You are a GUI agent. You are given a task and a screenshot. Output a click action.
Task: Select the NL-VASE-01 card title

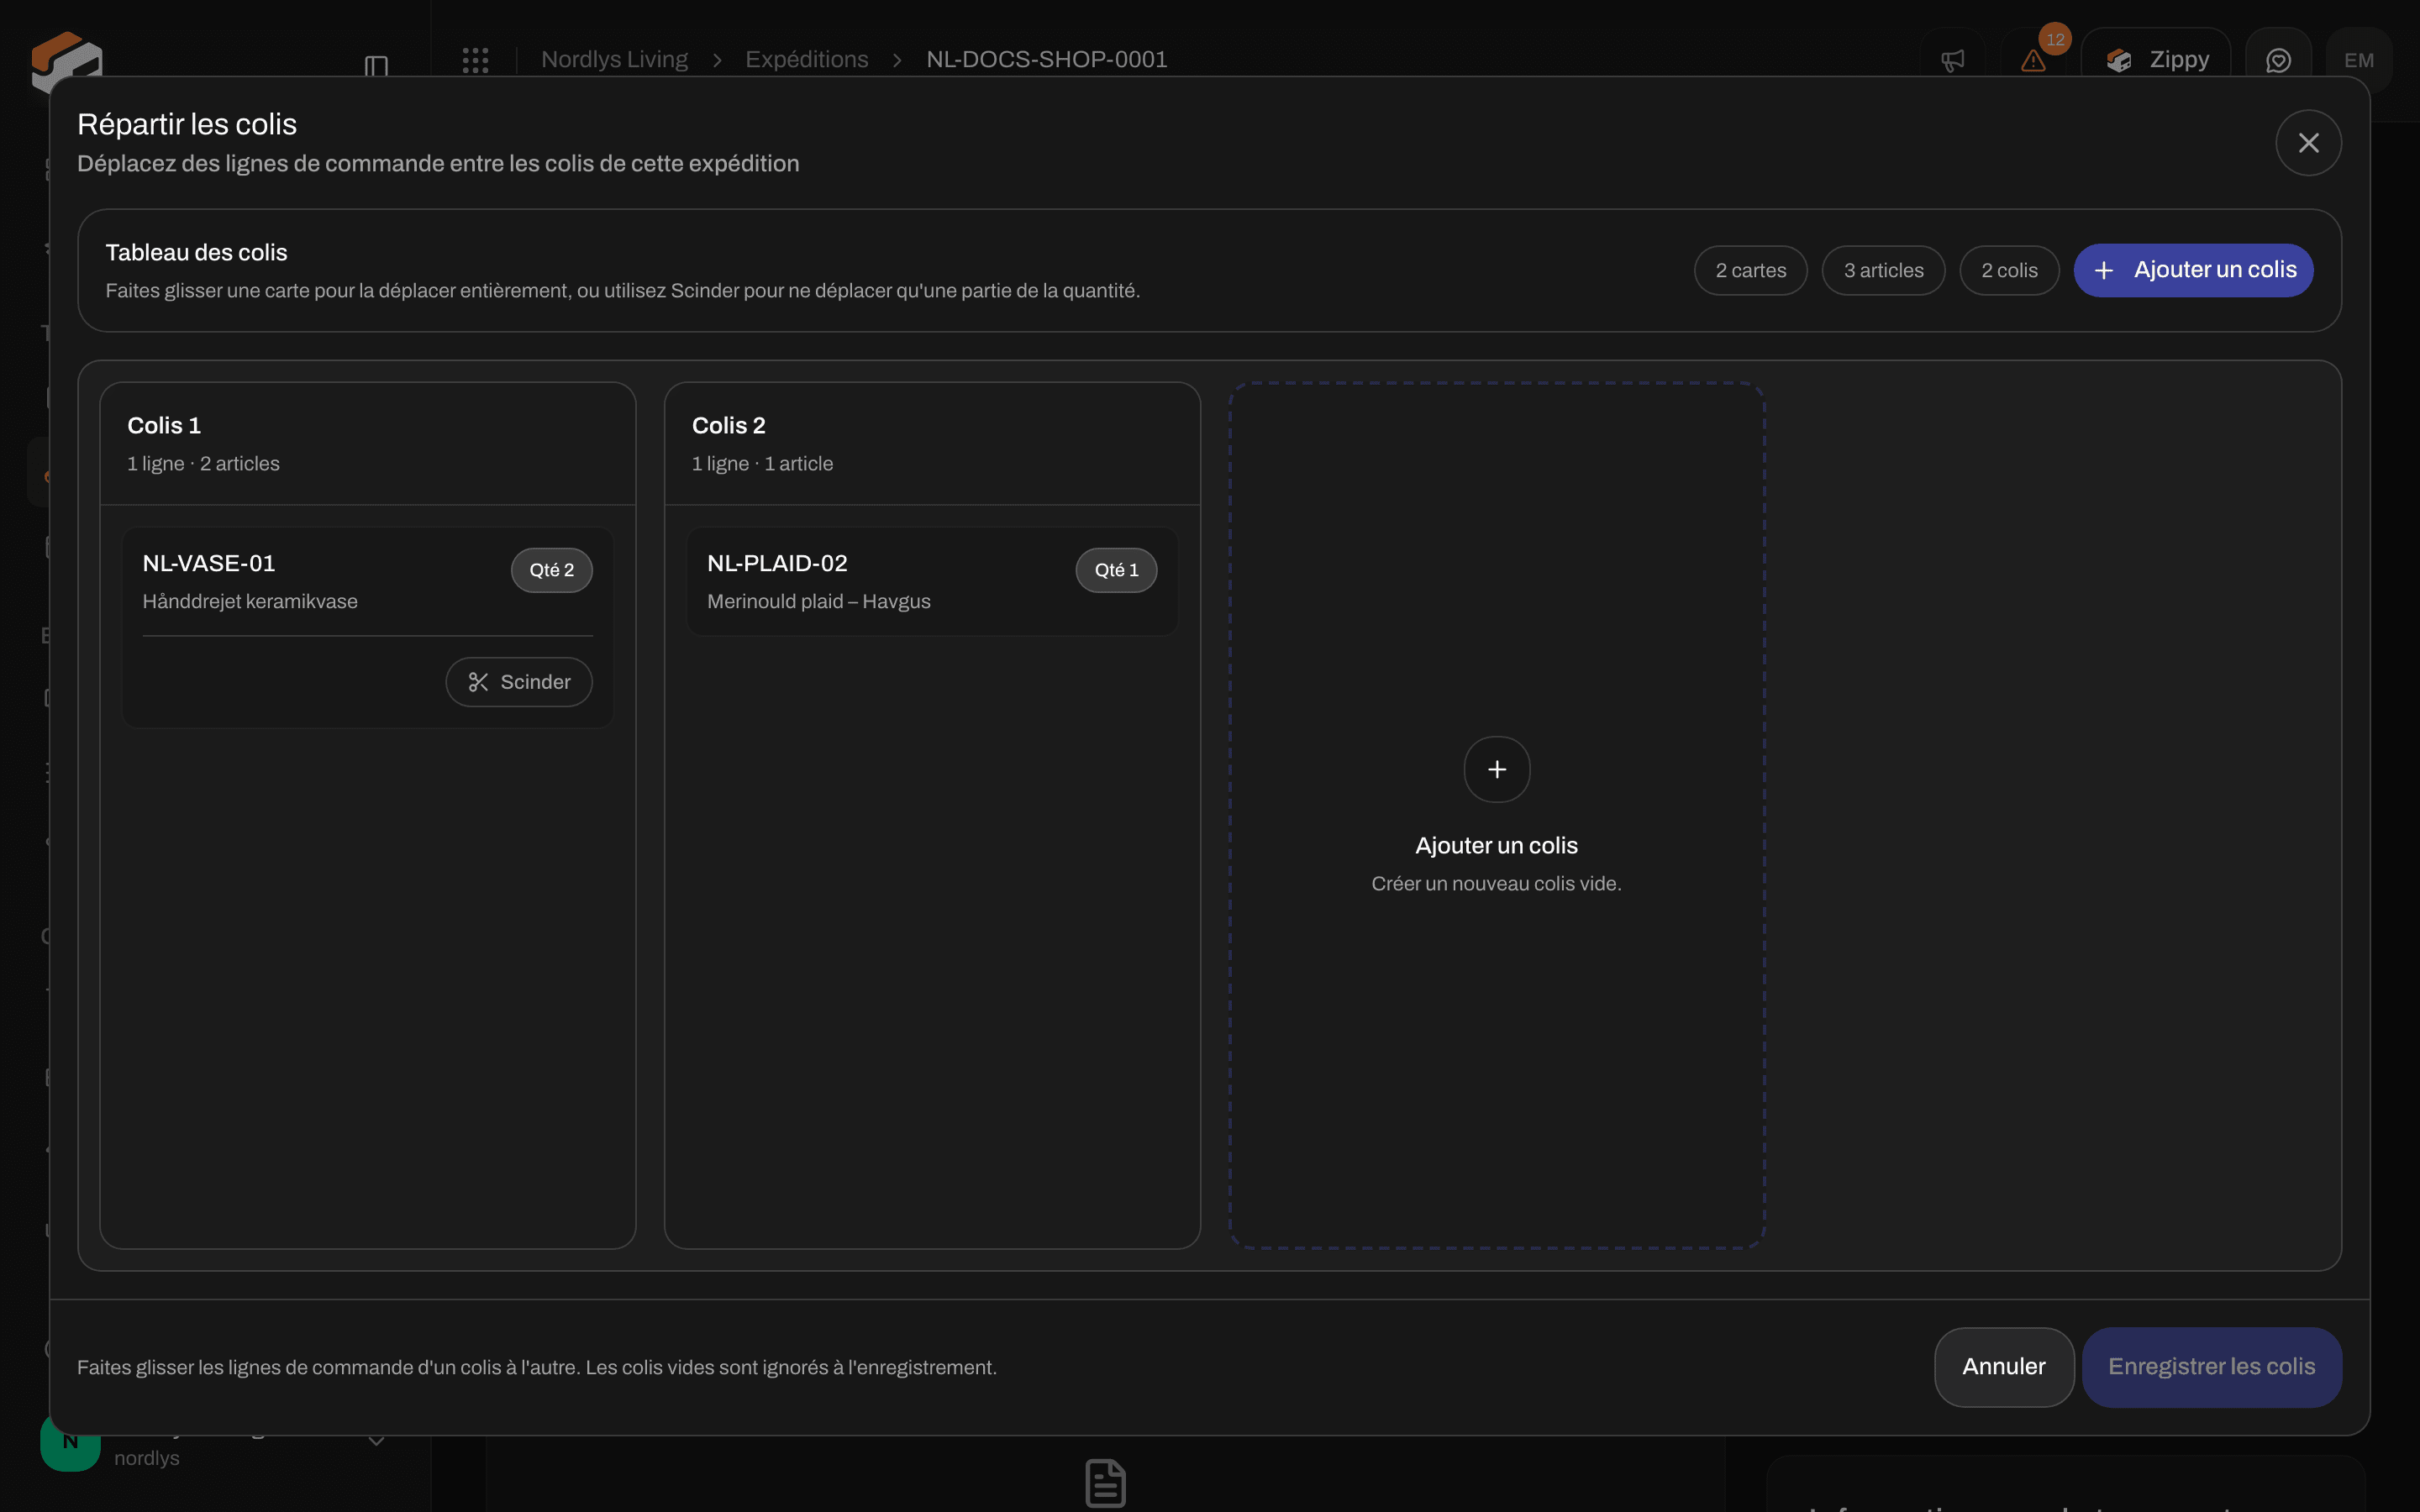pyautogui.click(x=209, y=563)
